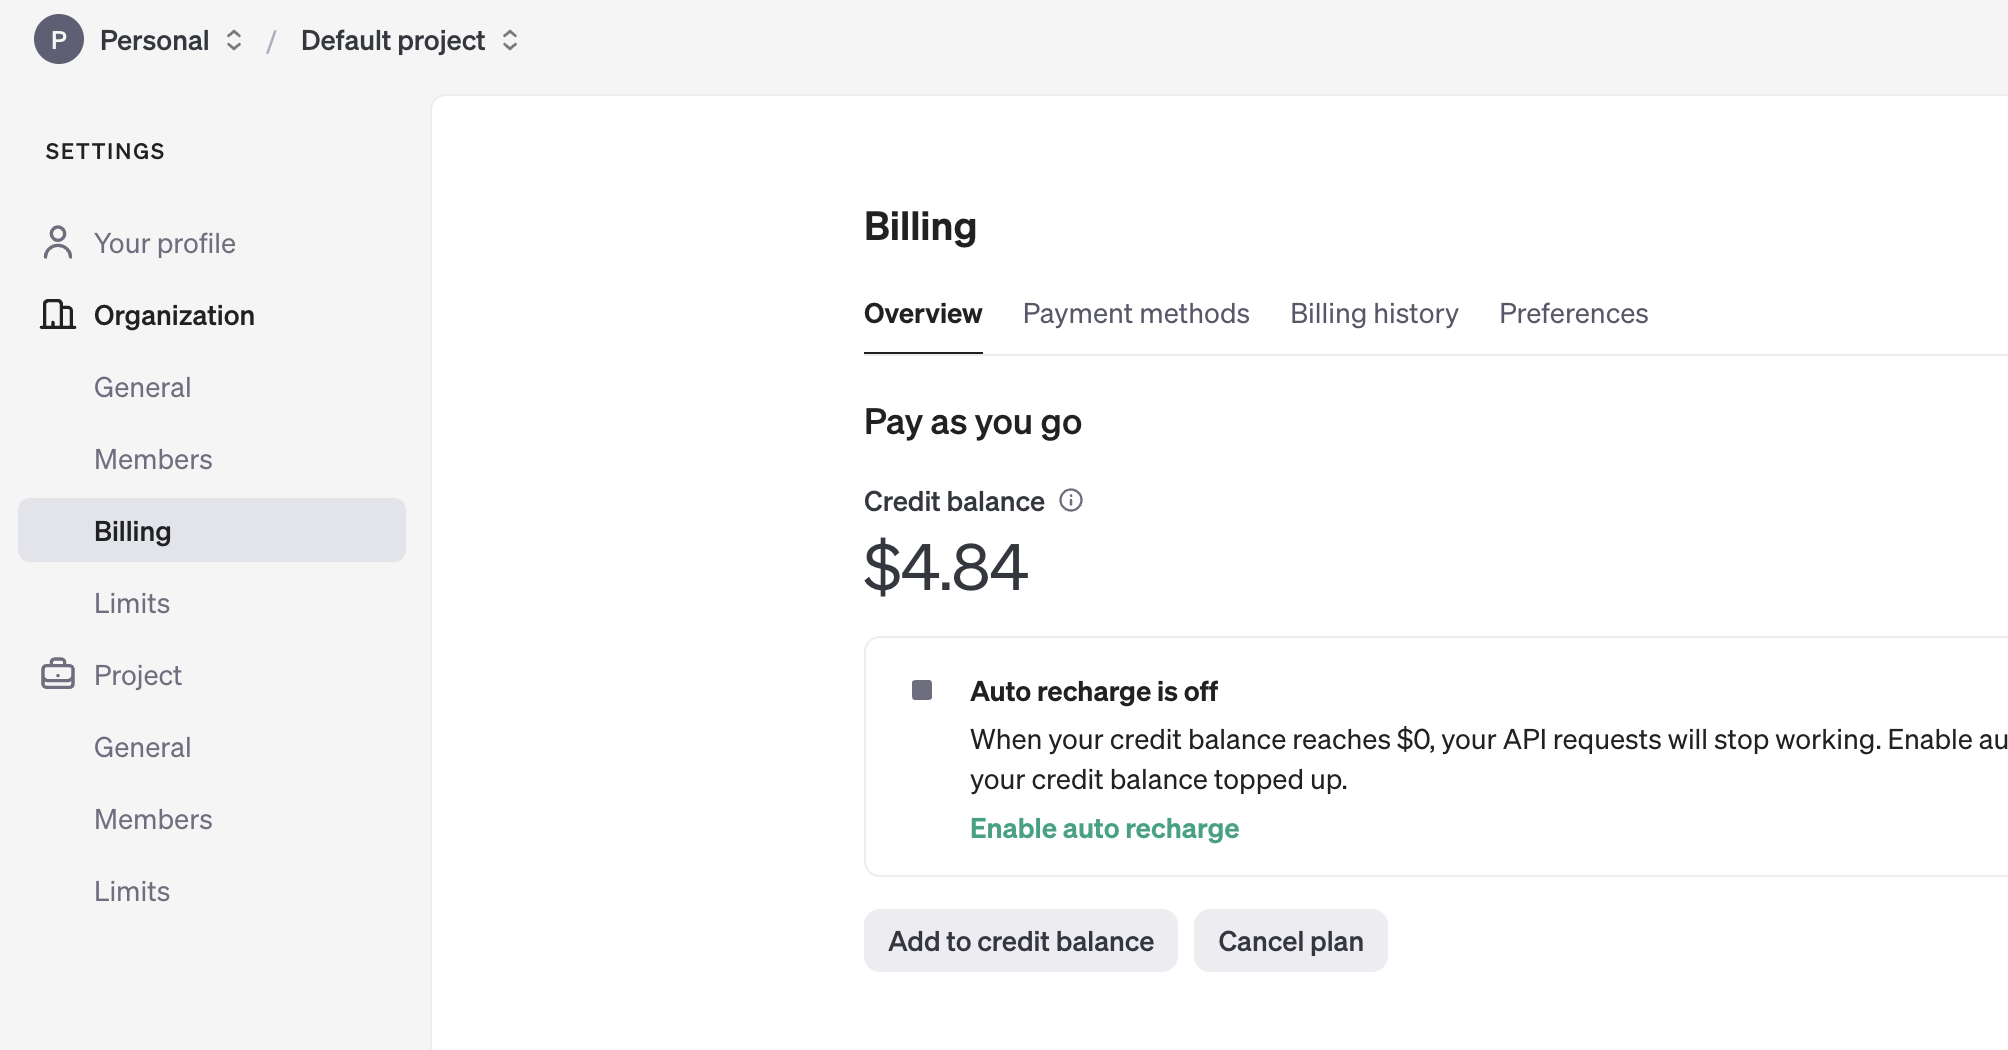The width and height of the screenshot is (2008, 1050).
Task: Open the Billing history tab
Action: 1374,314
